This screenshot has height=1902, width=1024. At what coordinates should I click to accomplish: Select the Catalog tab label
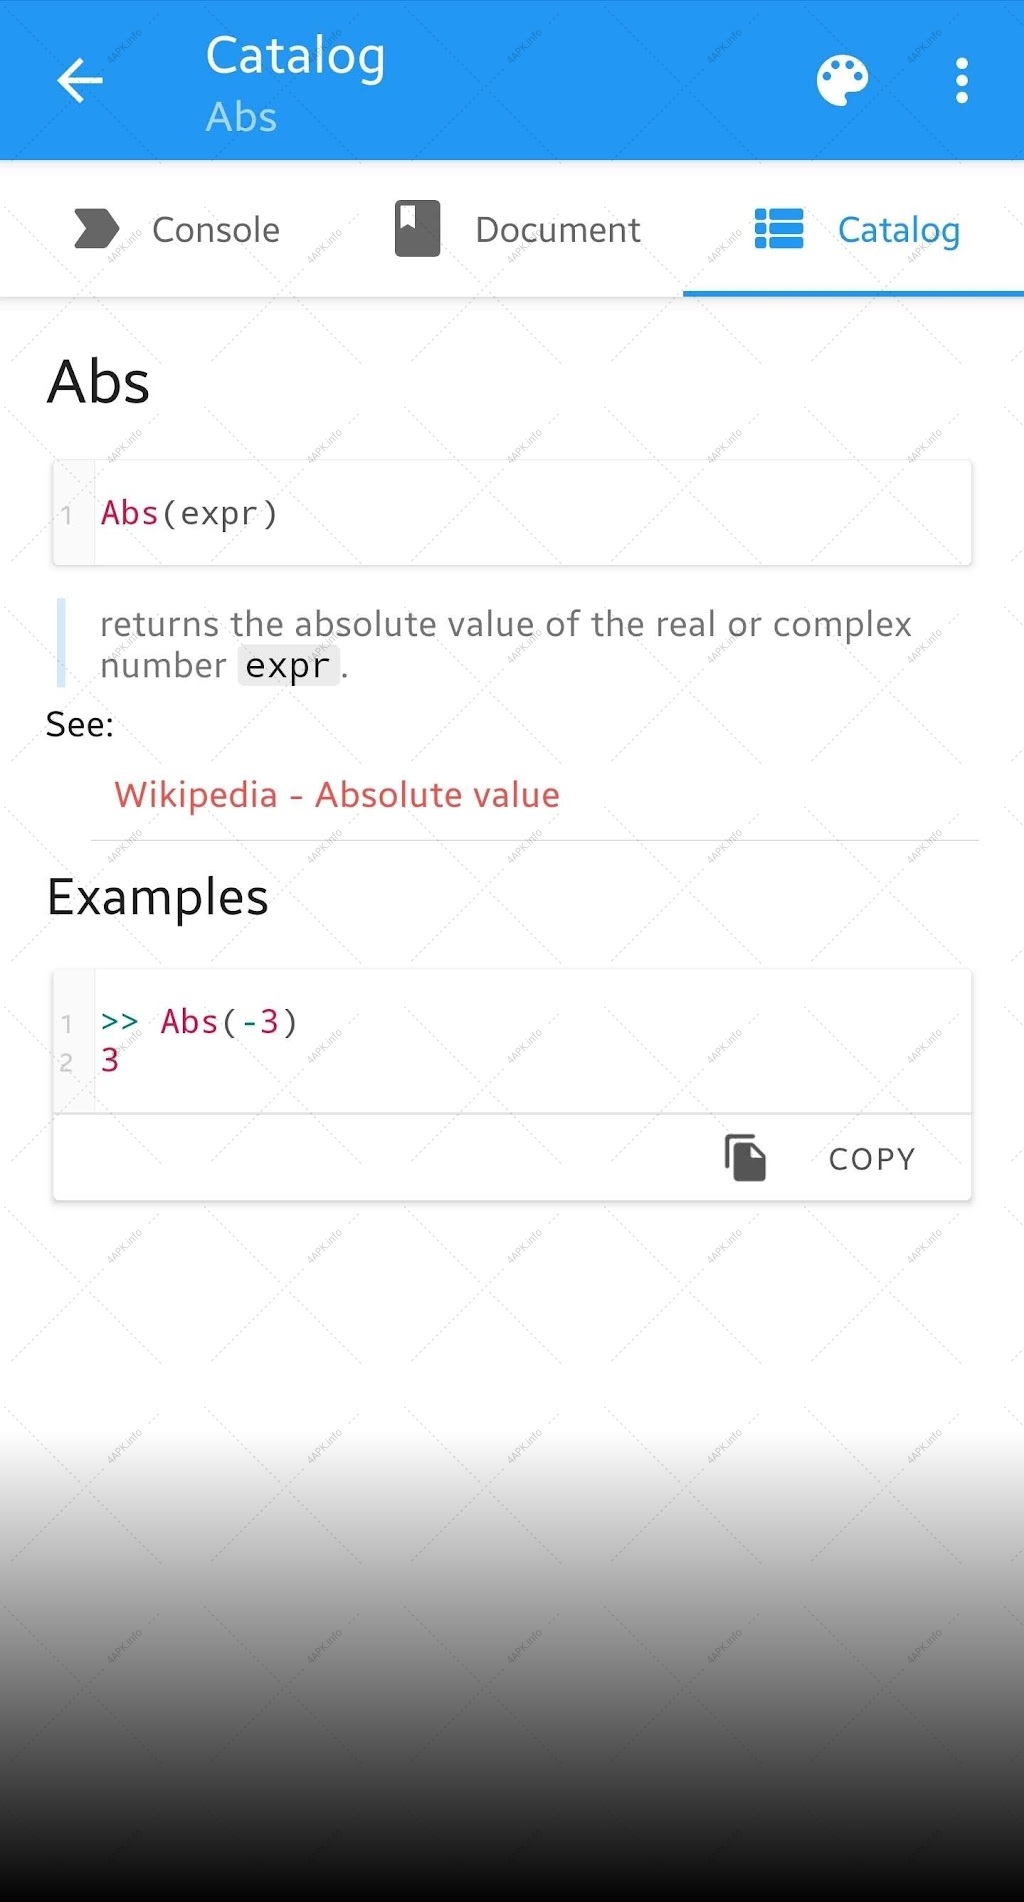click(x=899, y=230)
